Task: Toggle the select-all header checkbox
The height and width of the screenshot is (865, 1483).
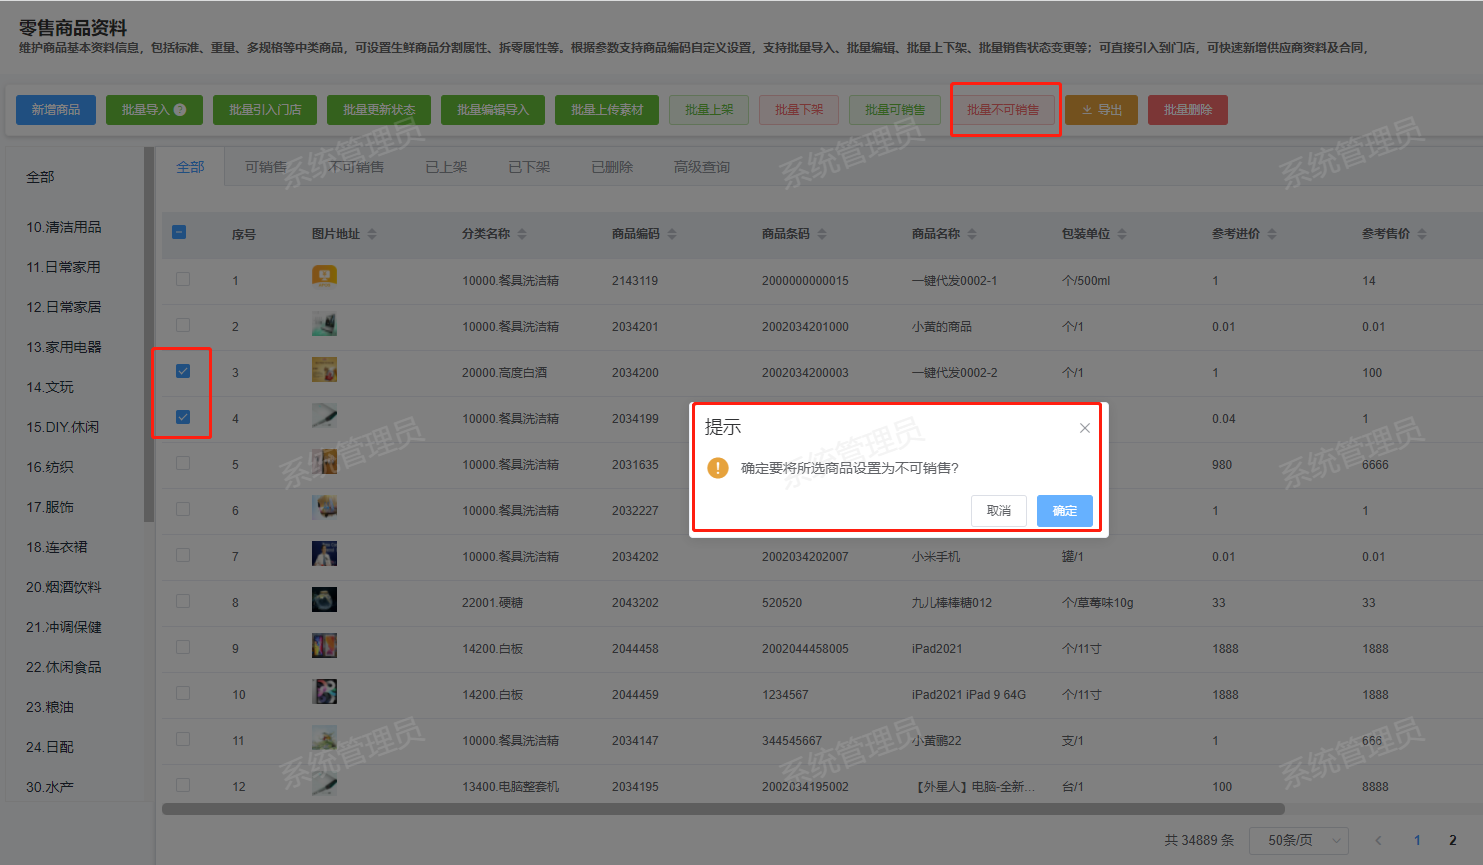Action: coord(179,232)
